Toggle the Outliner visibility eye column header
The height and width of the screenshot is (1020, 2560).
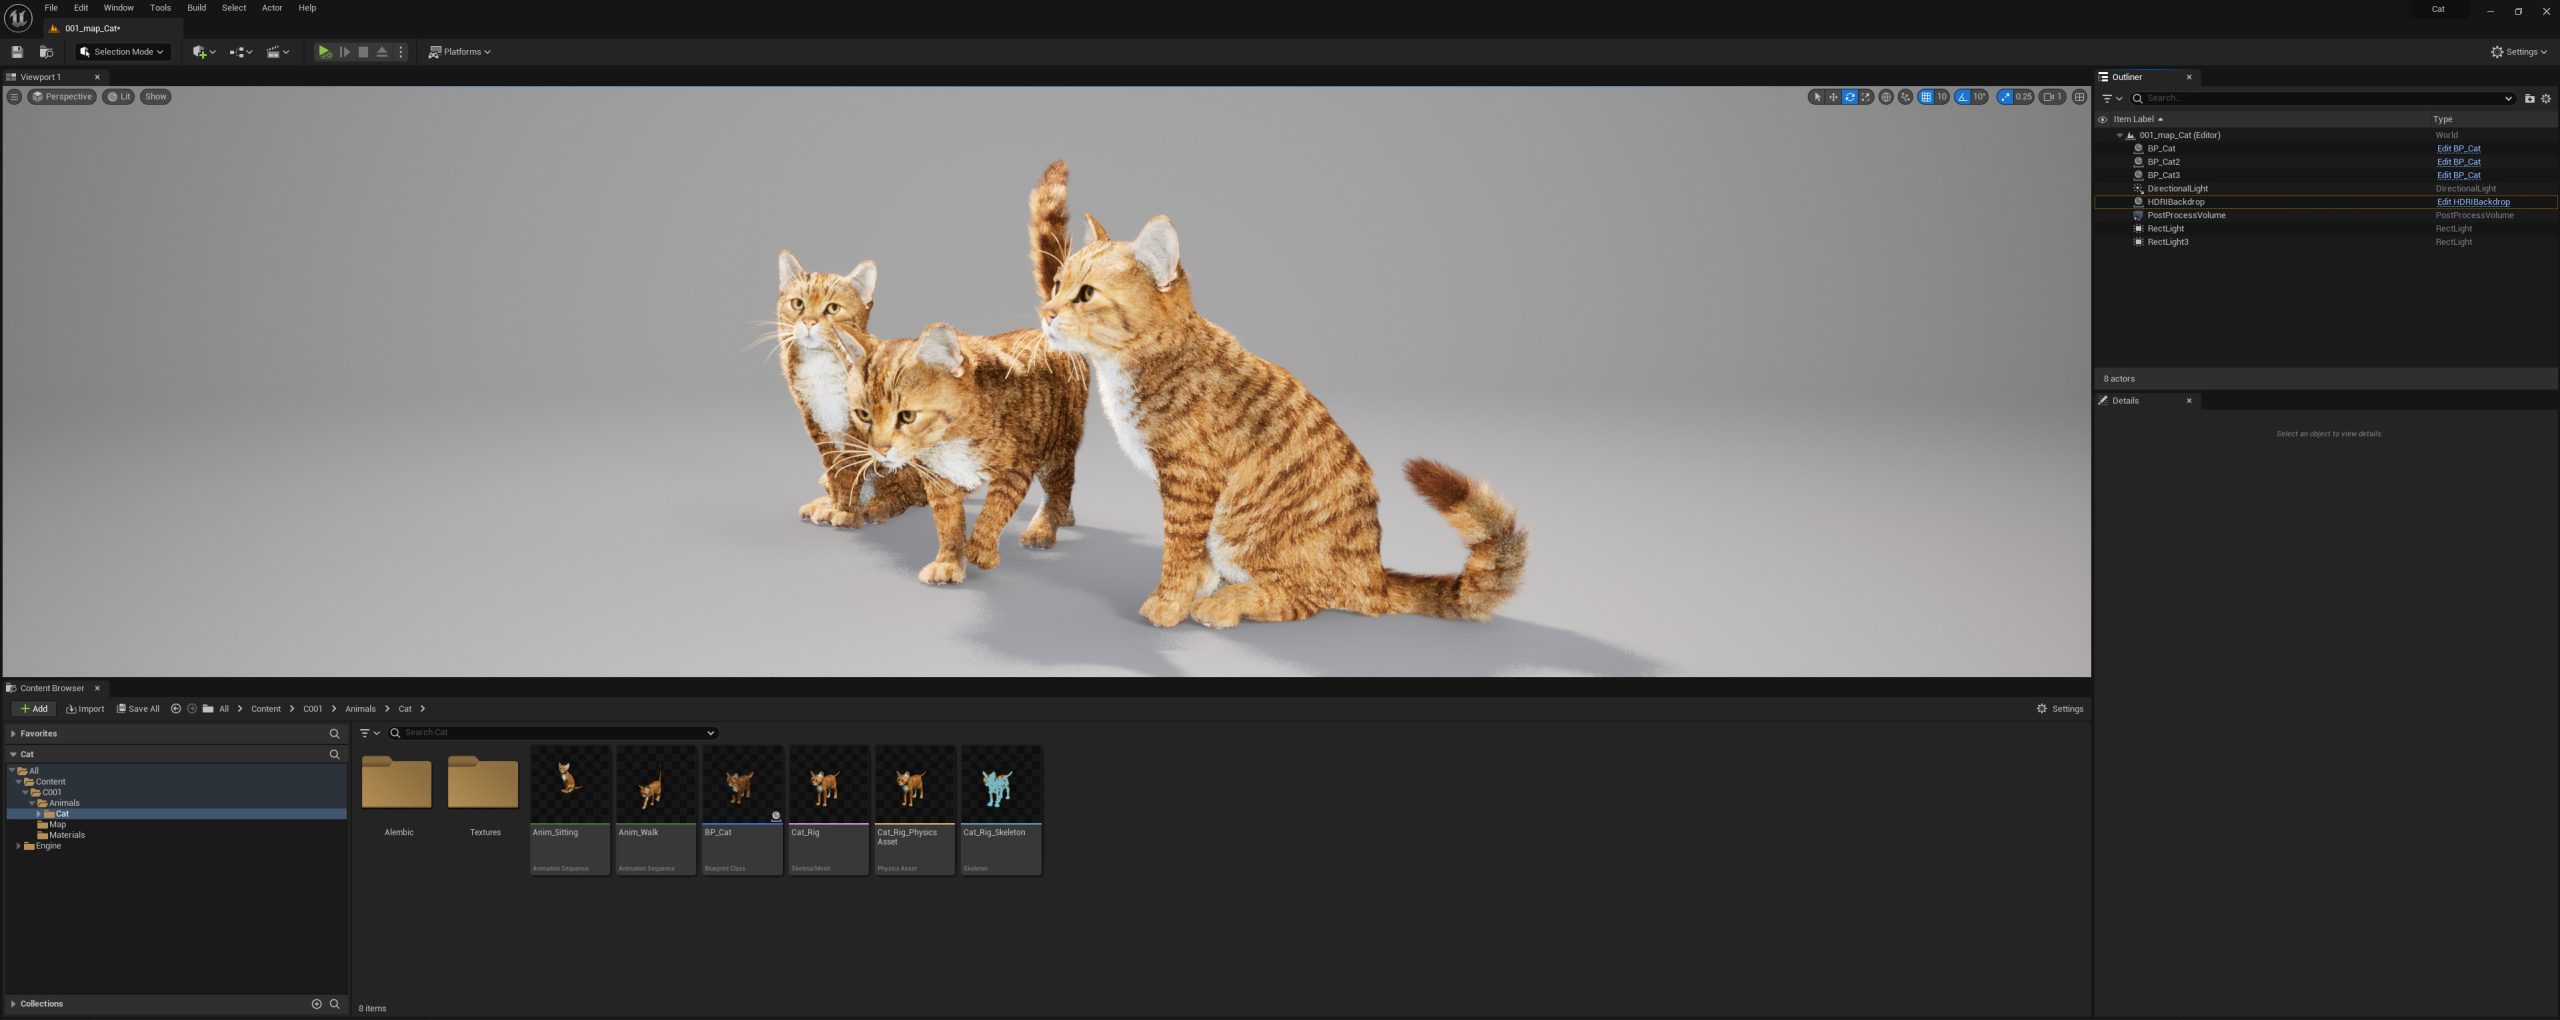tap(2102, 119)
